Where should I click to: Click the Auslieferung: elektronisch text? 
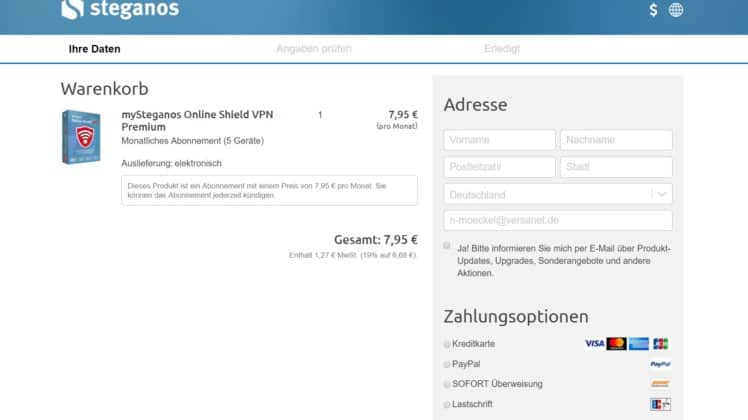[171, 163]
